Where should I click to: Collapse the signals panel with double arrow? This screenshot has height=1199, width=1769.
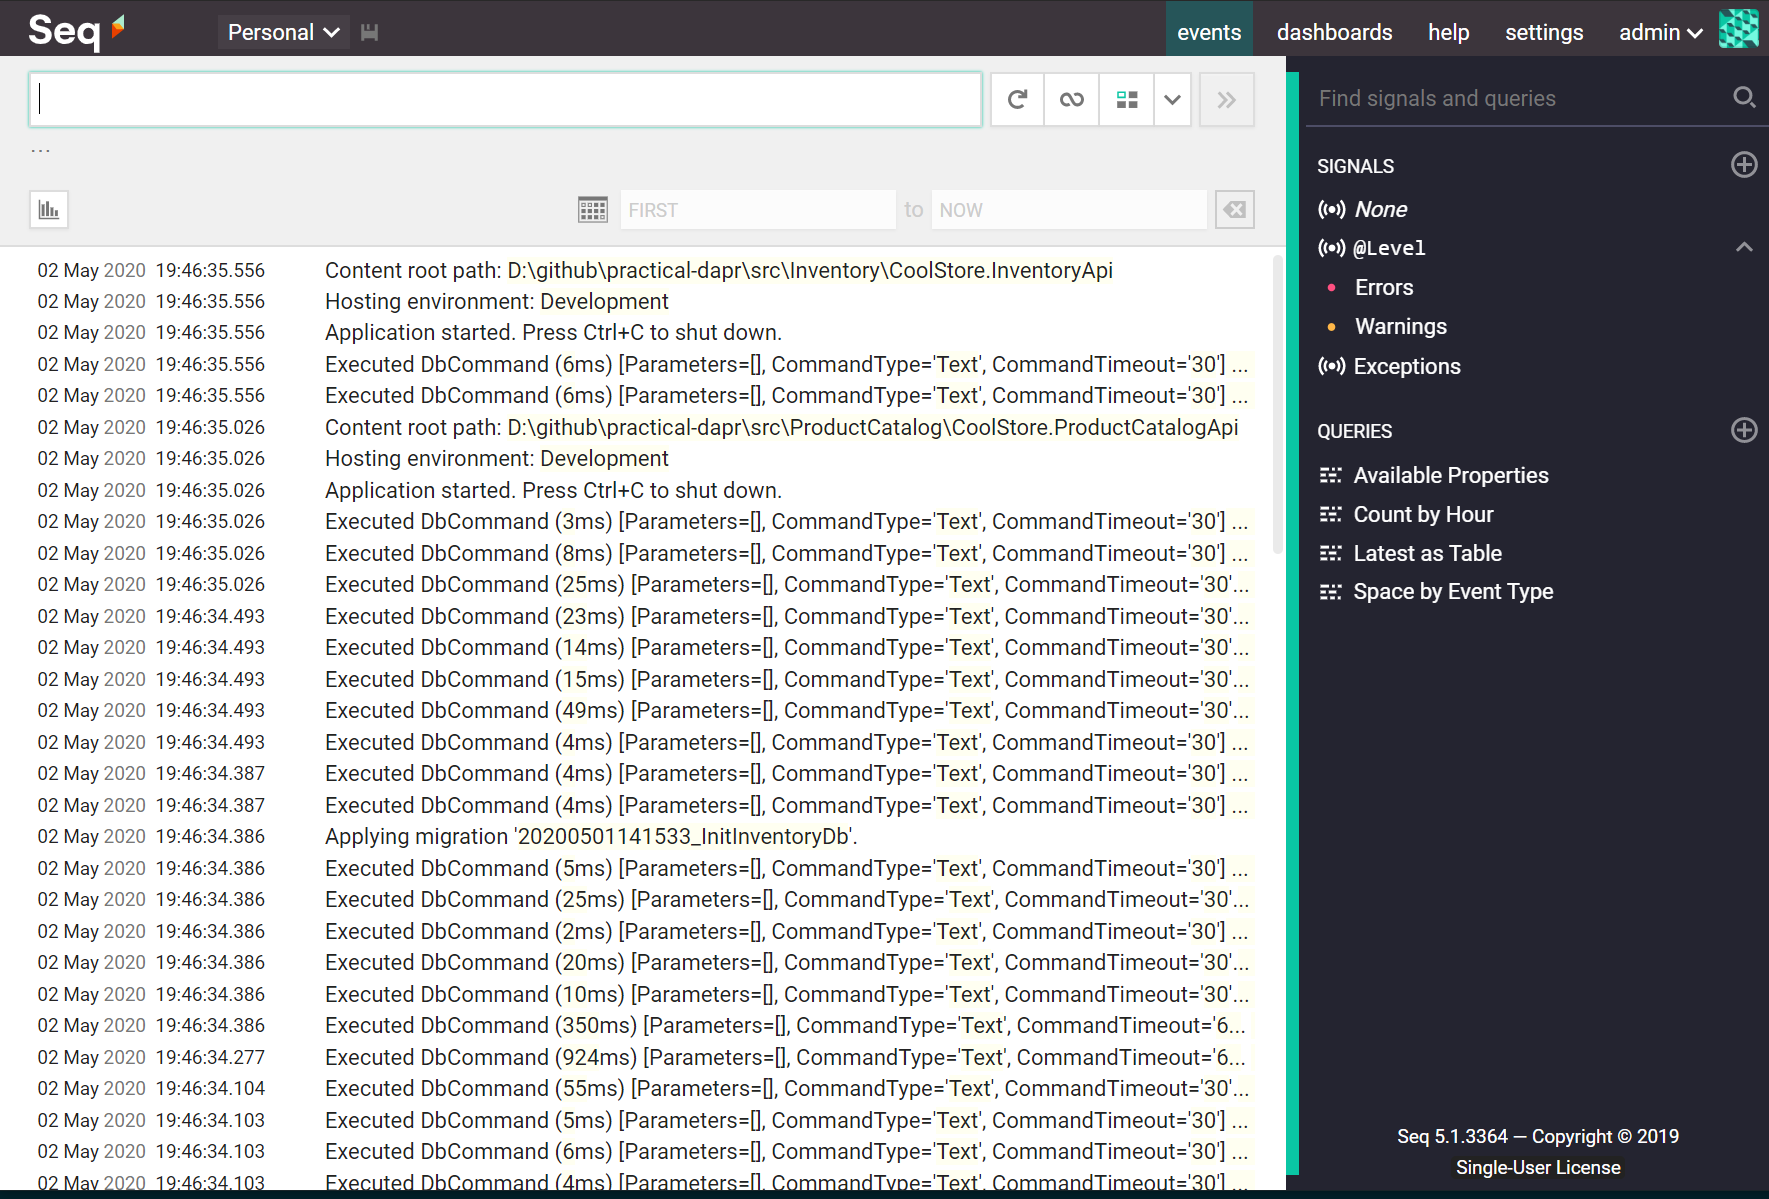tap(1226, 99)
